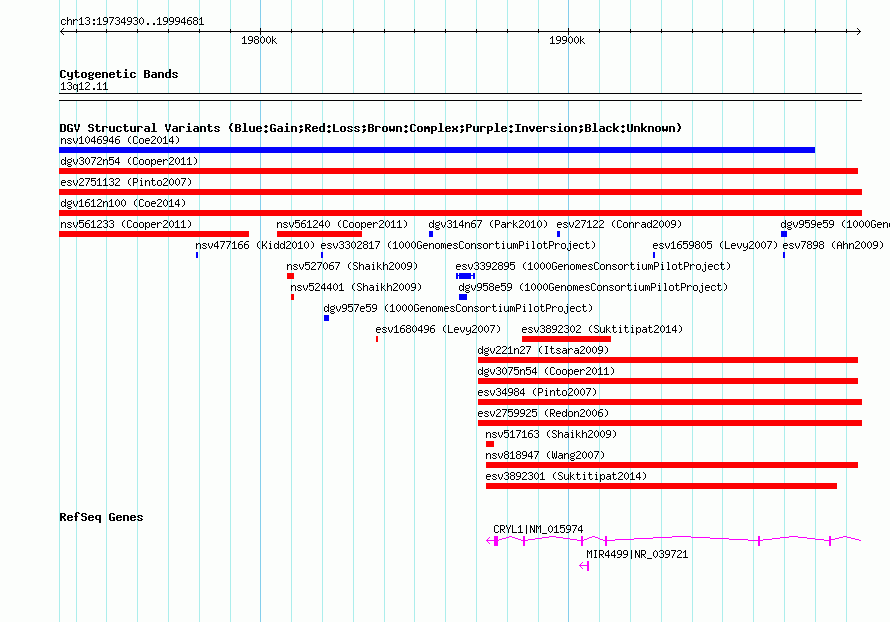
Task: Click blue marker under dgv959e59
Action: 784,234
